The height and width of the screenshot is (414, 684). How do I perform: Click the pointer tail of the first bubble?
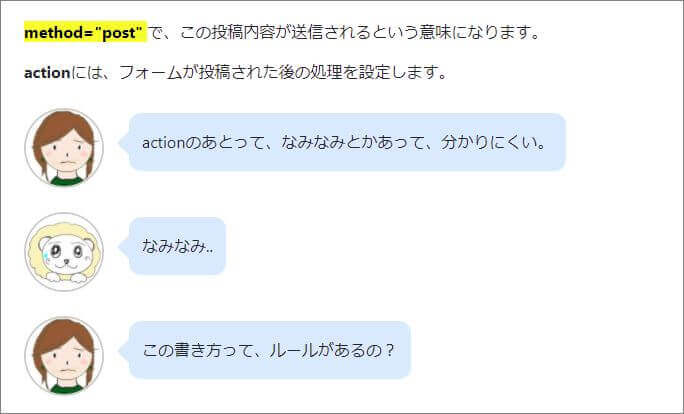[x=123, y=142]
